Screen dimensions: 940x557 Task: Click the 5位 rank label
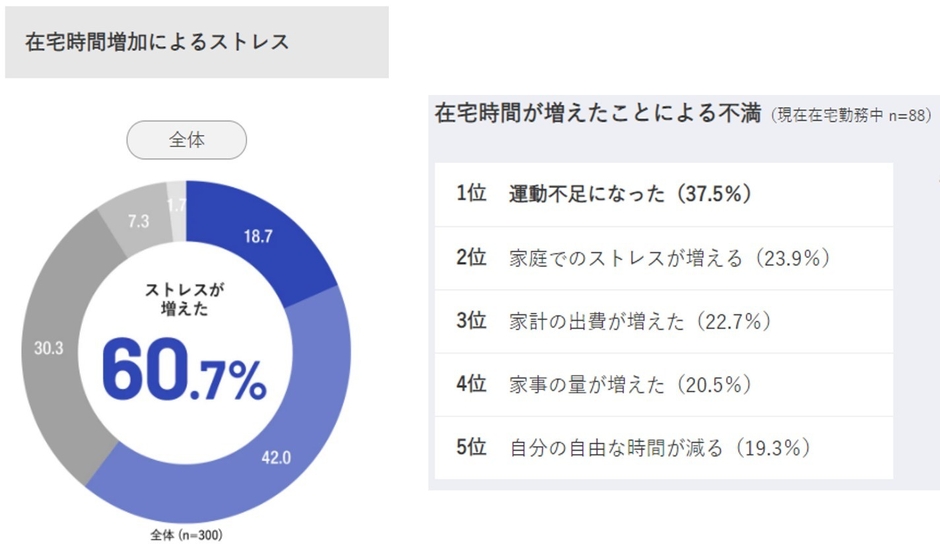pyautogui.click(x=471, y=448)
